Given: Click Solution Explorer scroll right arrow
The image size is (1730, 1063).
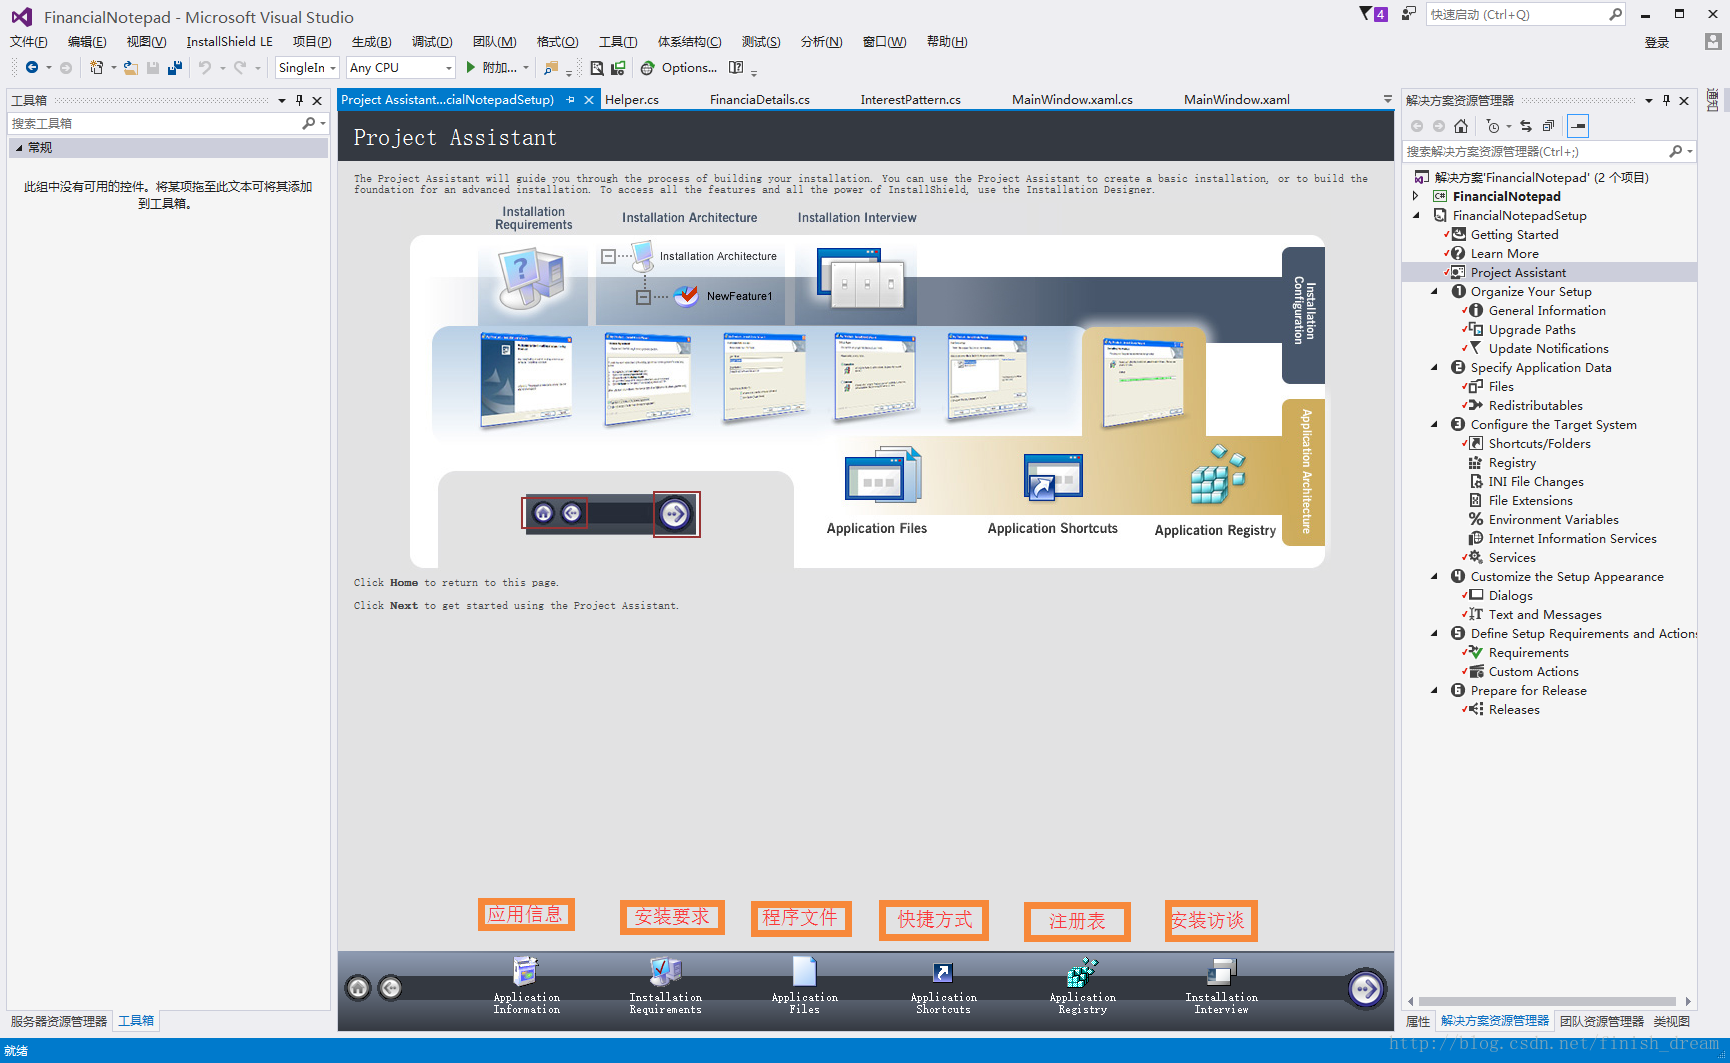Looking at the screenshot, I should click(x=1688, y=1001).
